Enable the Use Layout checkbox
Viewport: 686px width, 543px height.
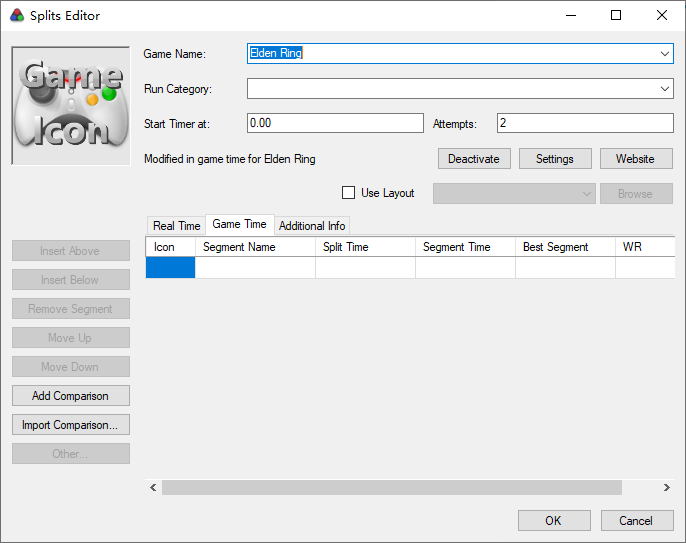tap(348, 193)
